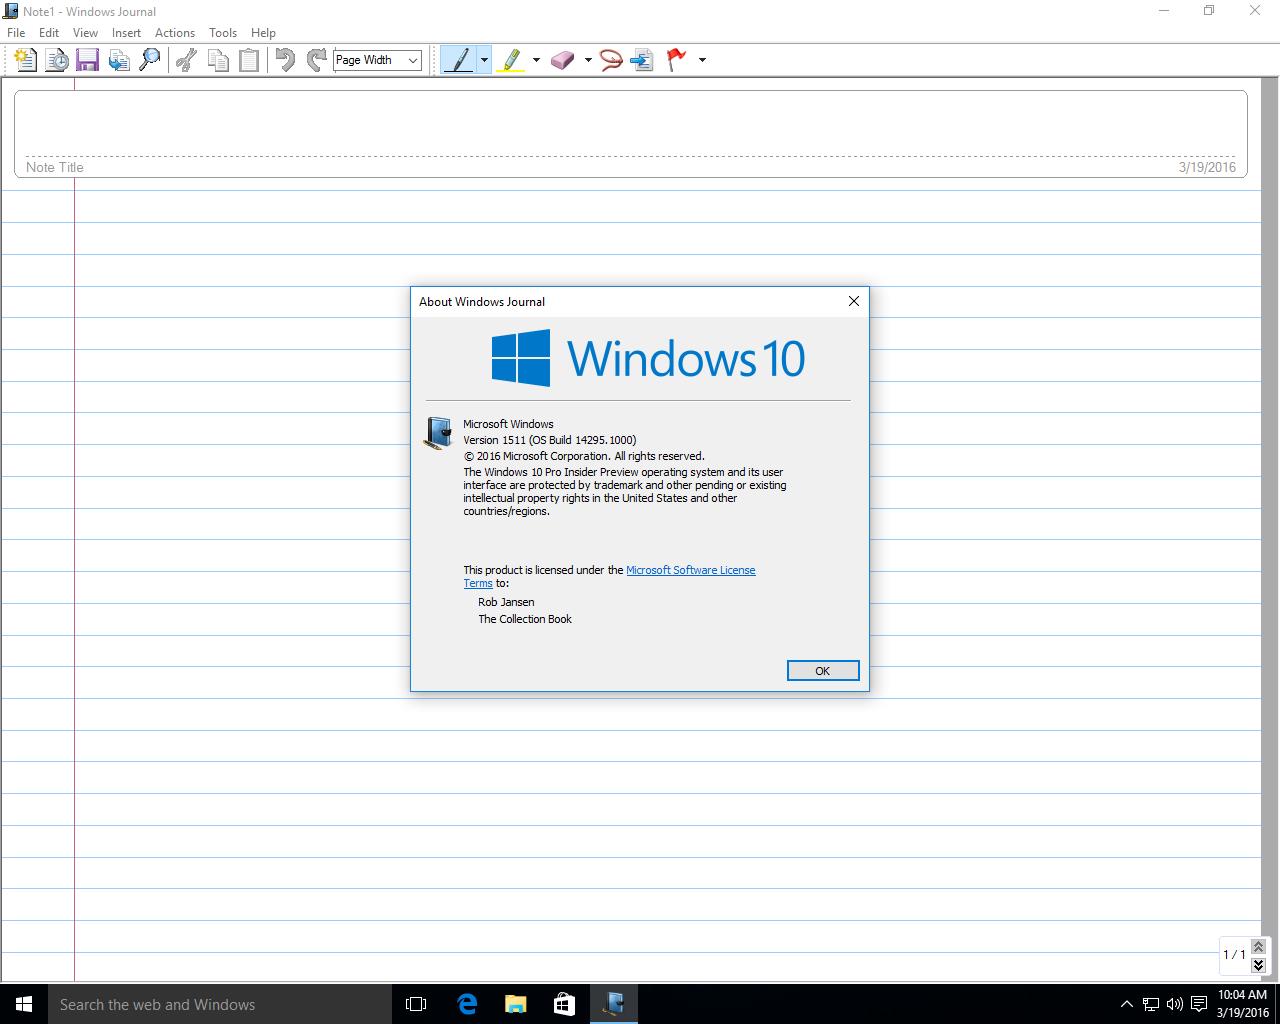Click Windows Journal taskbar icon

613,1004
